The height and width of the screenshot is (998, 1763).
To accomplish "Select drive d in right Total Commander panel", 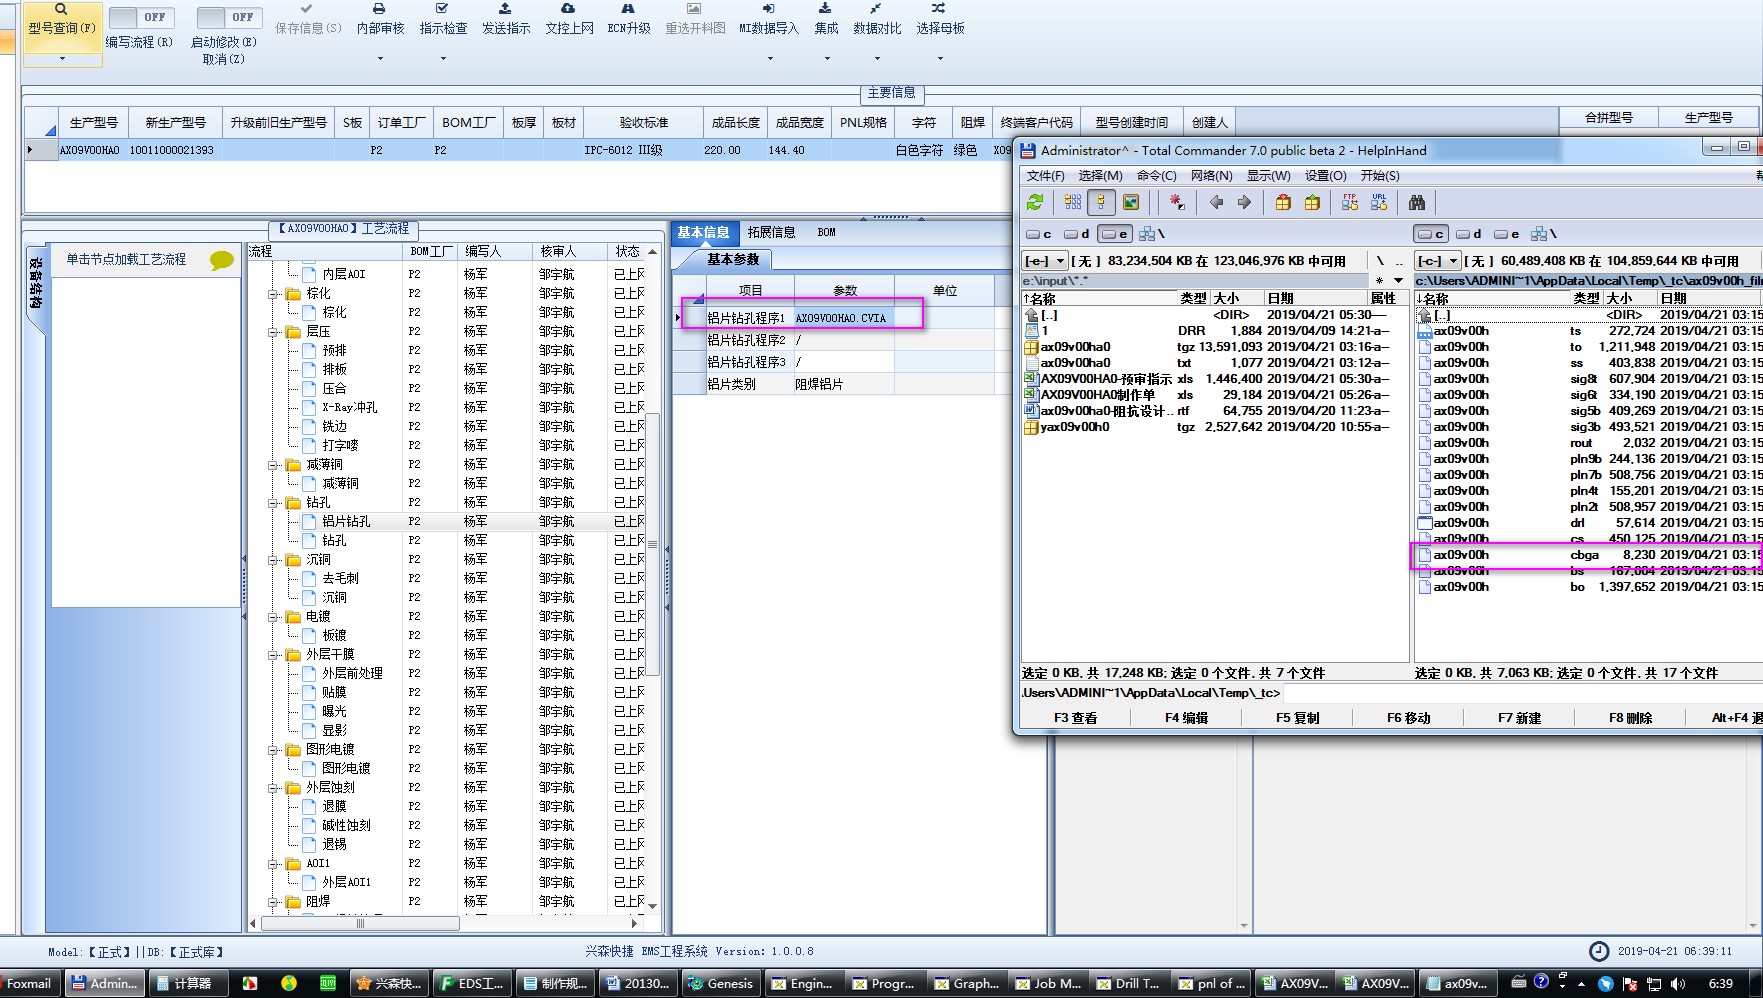I will (x=1468, y=234).
